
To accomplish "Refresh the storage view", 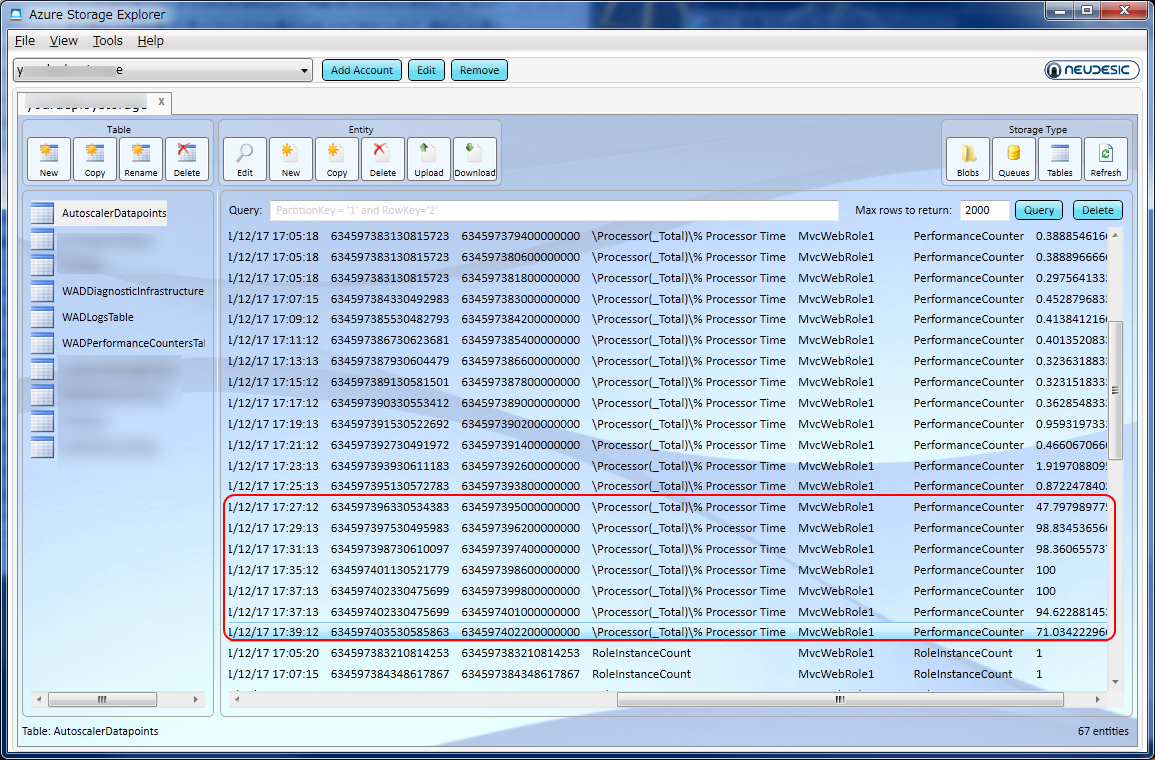I will pos(1105,159).
